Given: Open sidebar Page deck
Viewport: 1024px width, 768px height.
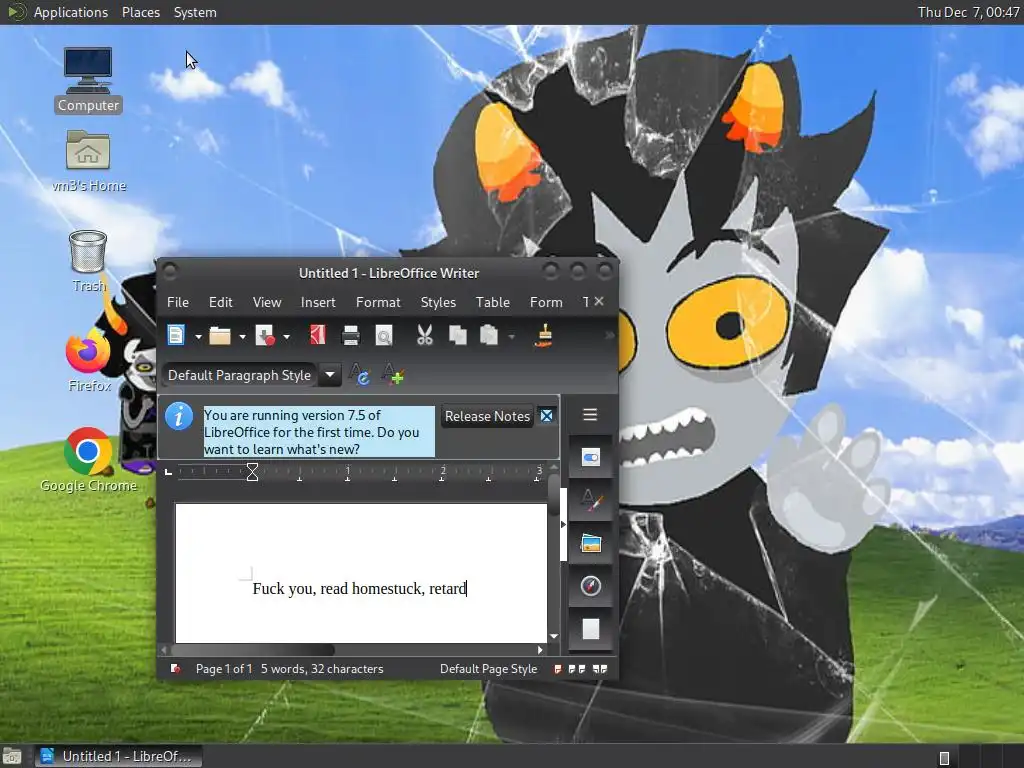Looking at the screenshot, I should coord(590,629).
